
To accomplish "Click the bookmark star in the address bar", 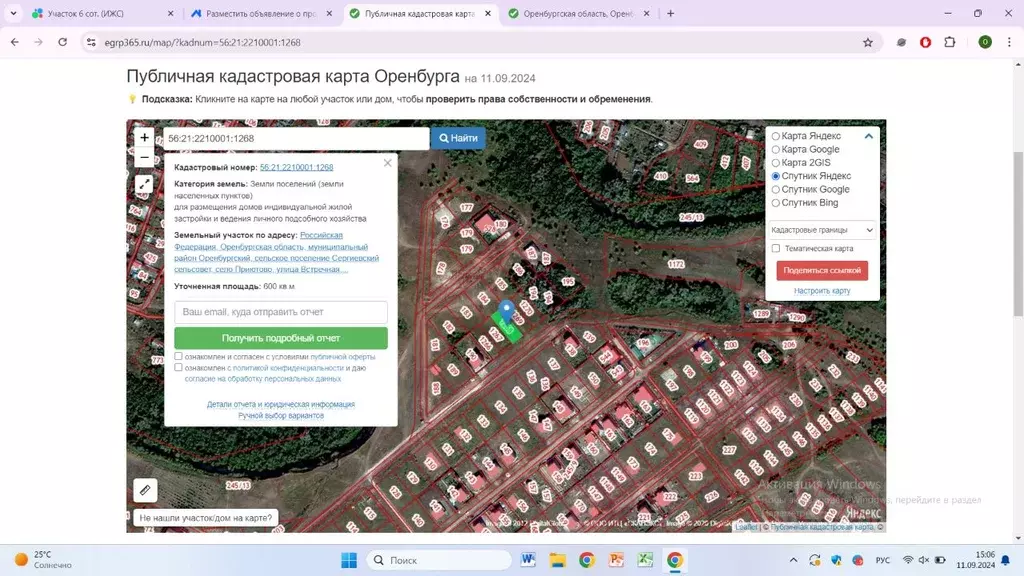I will tap(870, 43).
